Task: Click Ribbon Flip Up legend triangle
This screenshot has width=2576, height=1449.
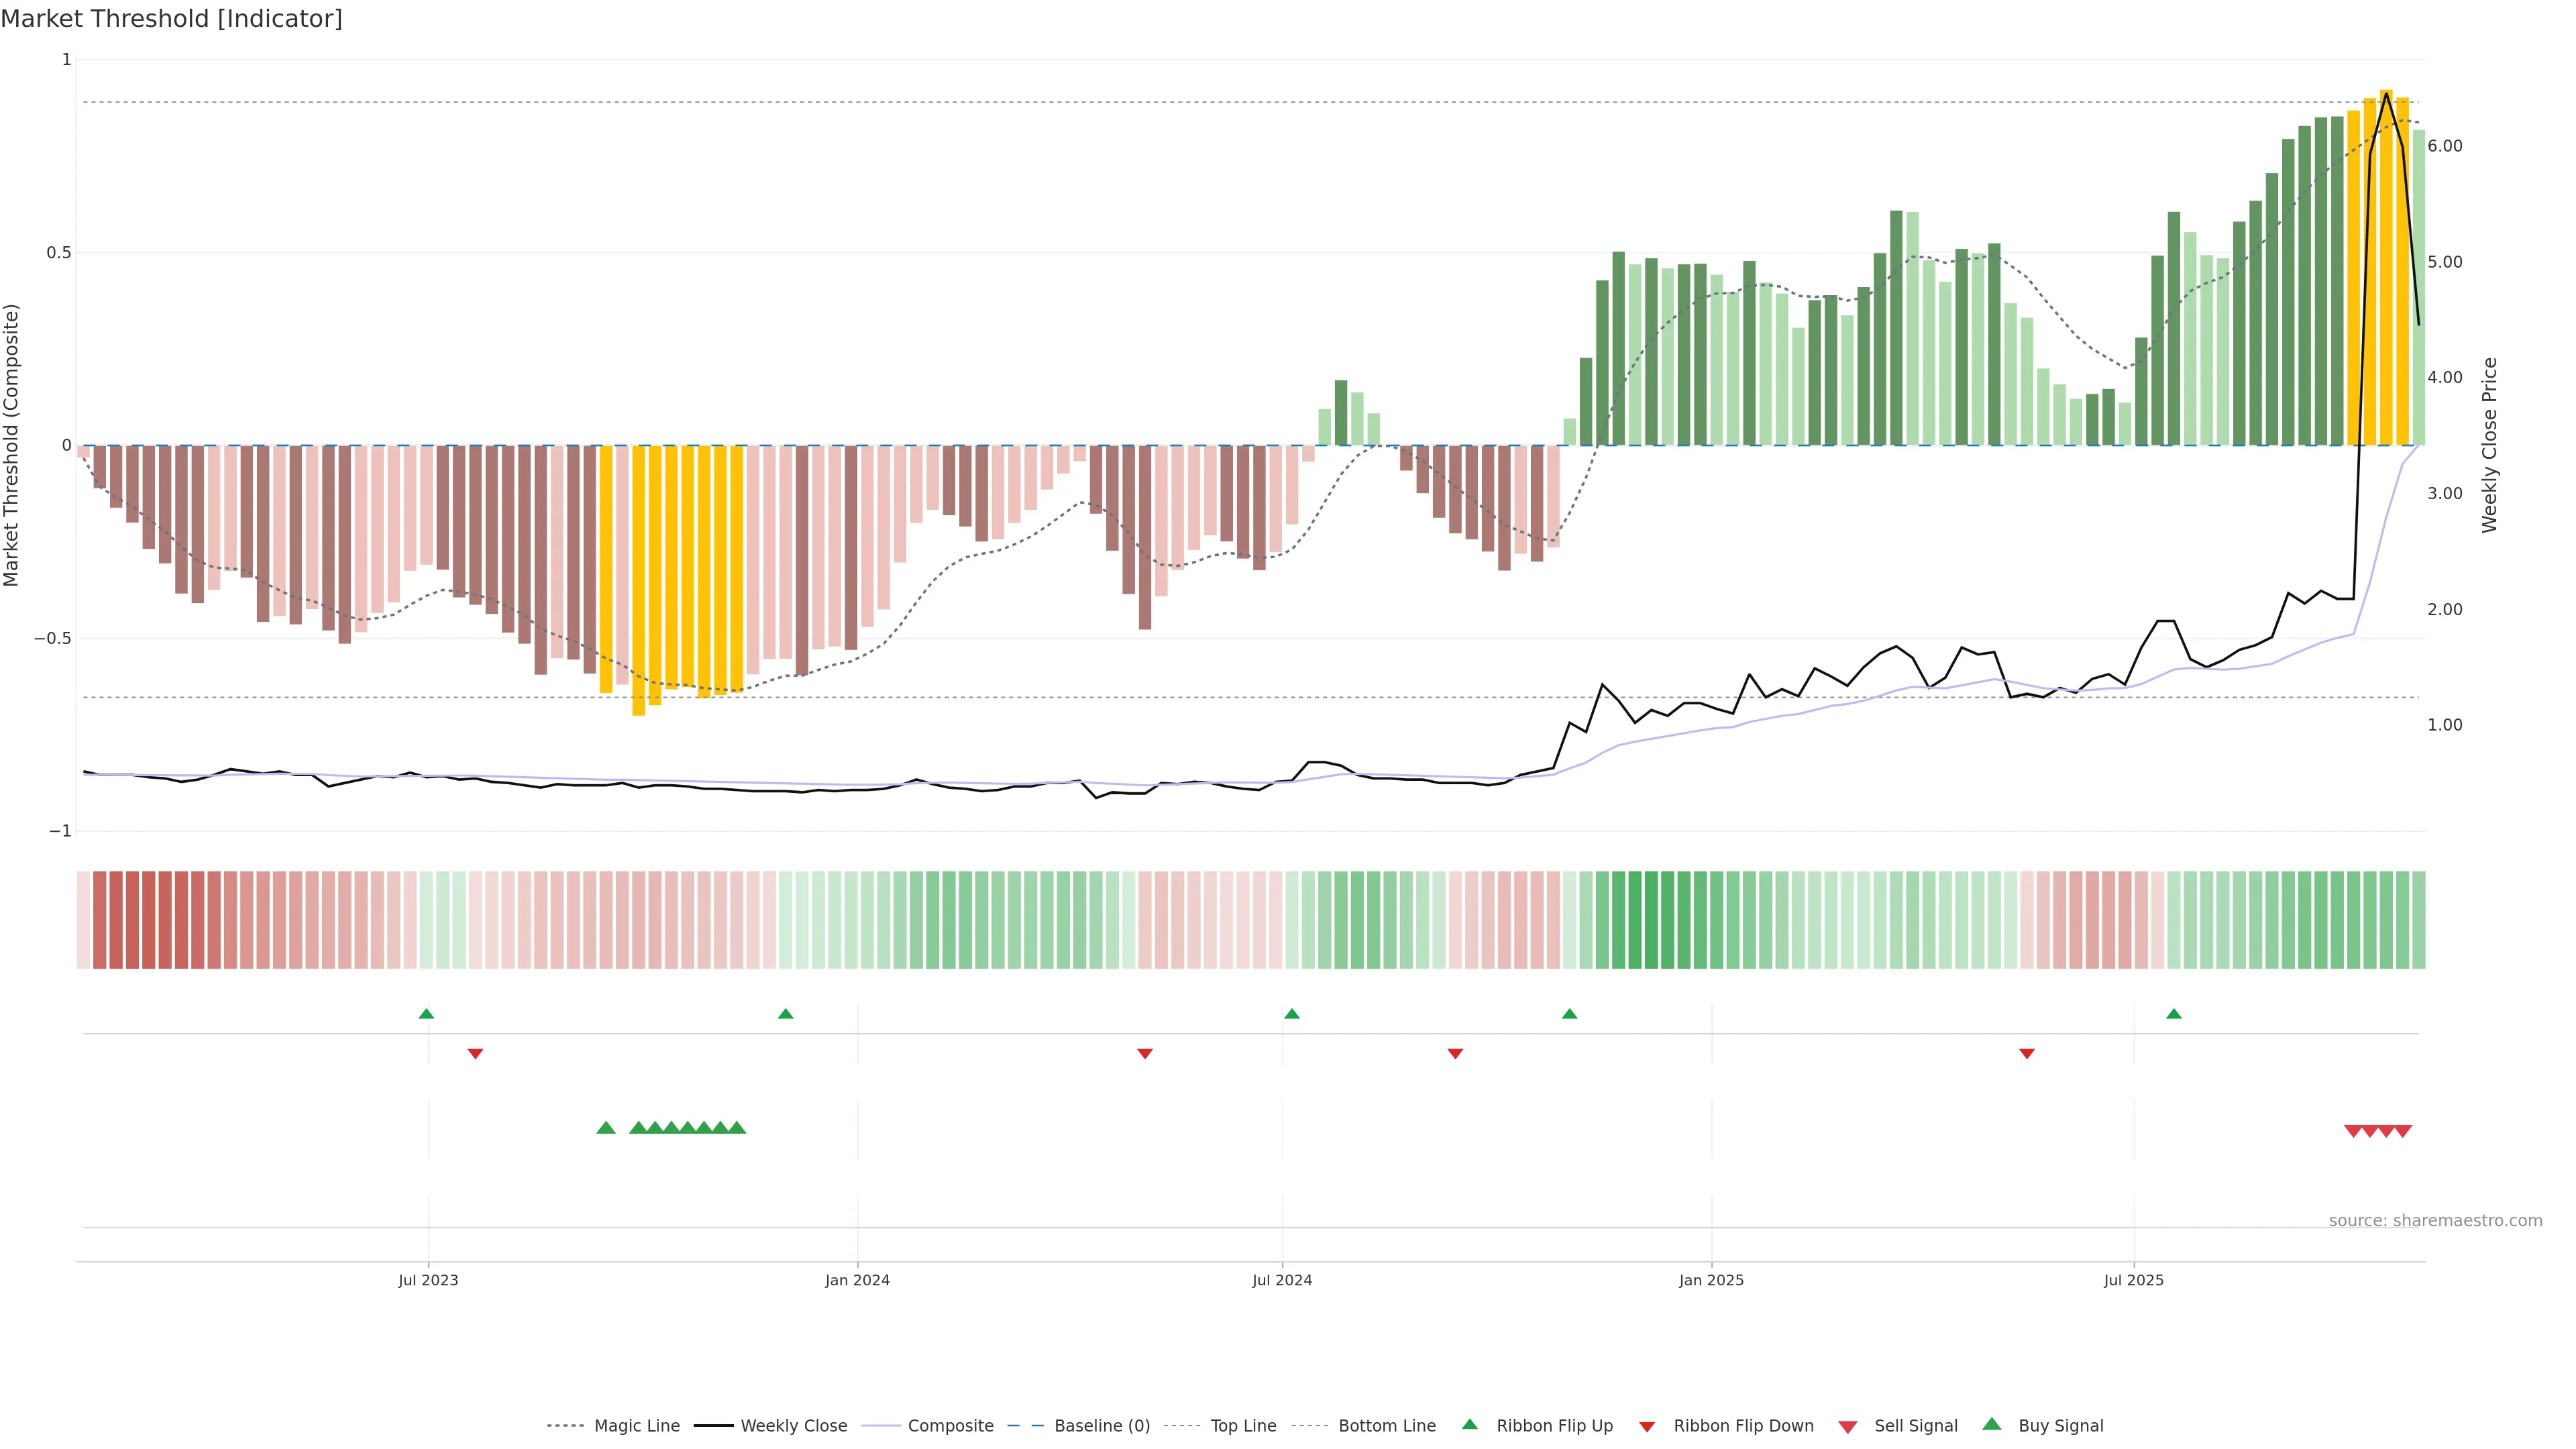Action: (1470, 1424)
